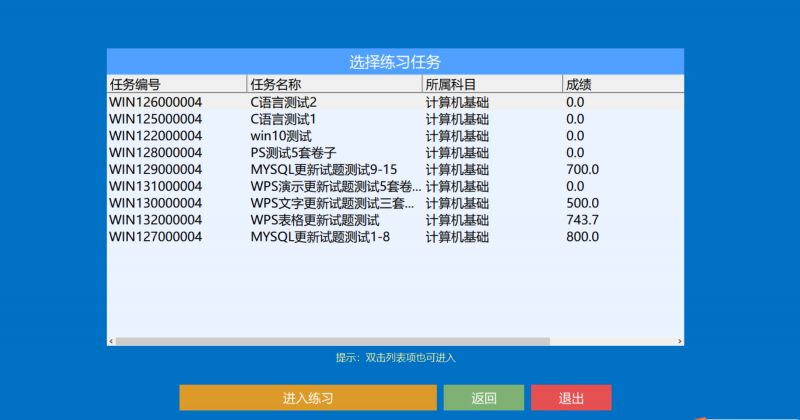
Task: Click the 所属科目 column header
Action: click(x=492, y=84)
